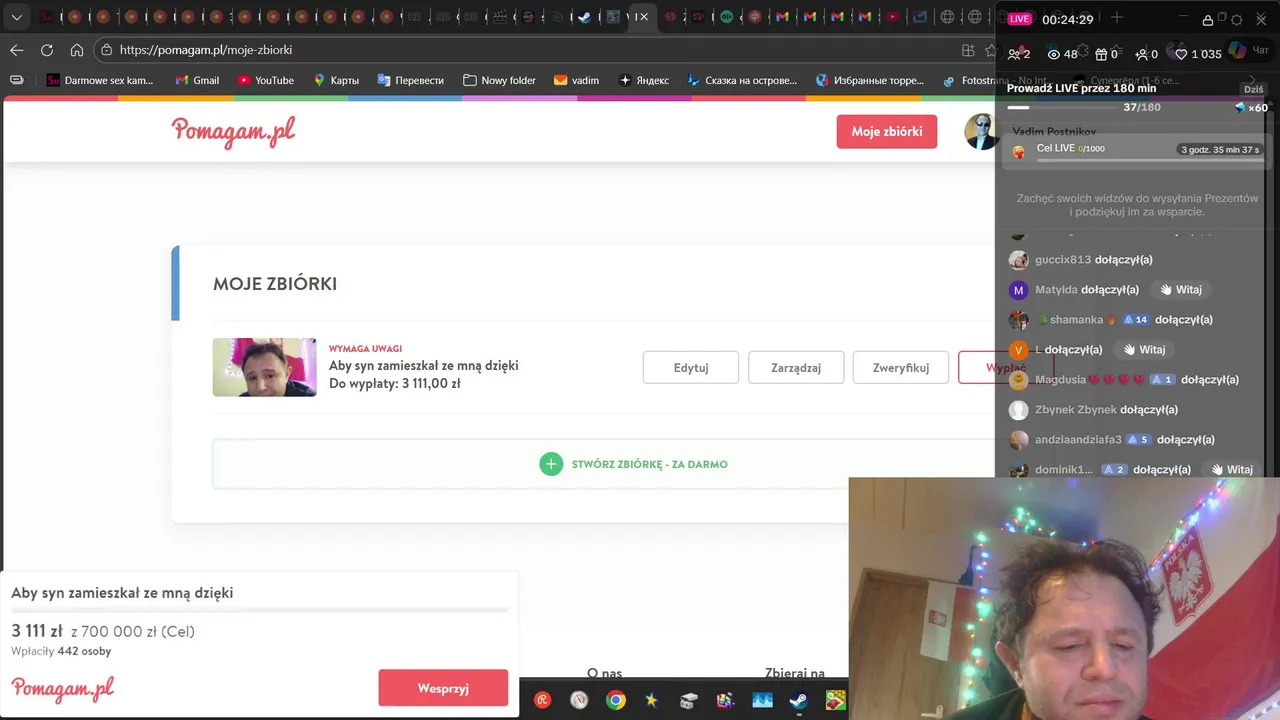Image resolution: width=1280 pixels, height=720 pixels.
Task: Click the Cel LIVE goal progress bar
Action: pos(1150,158)
